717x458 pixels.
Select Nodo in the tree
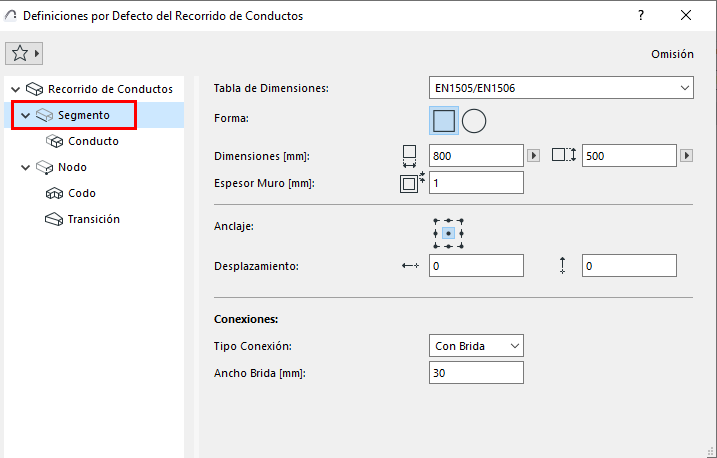pos(73,167)
